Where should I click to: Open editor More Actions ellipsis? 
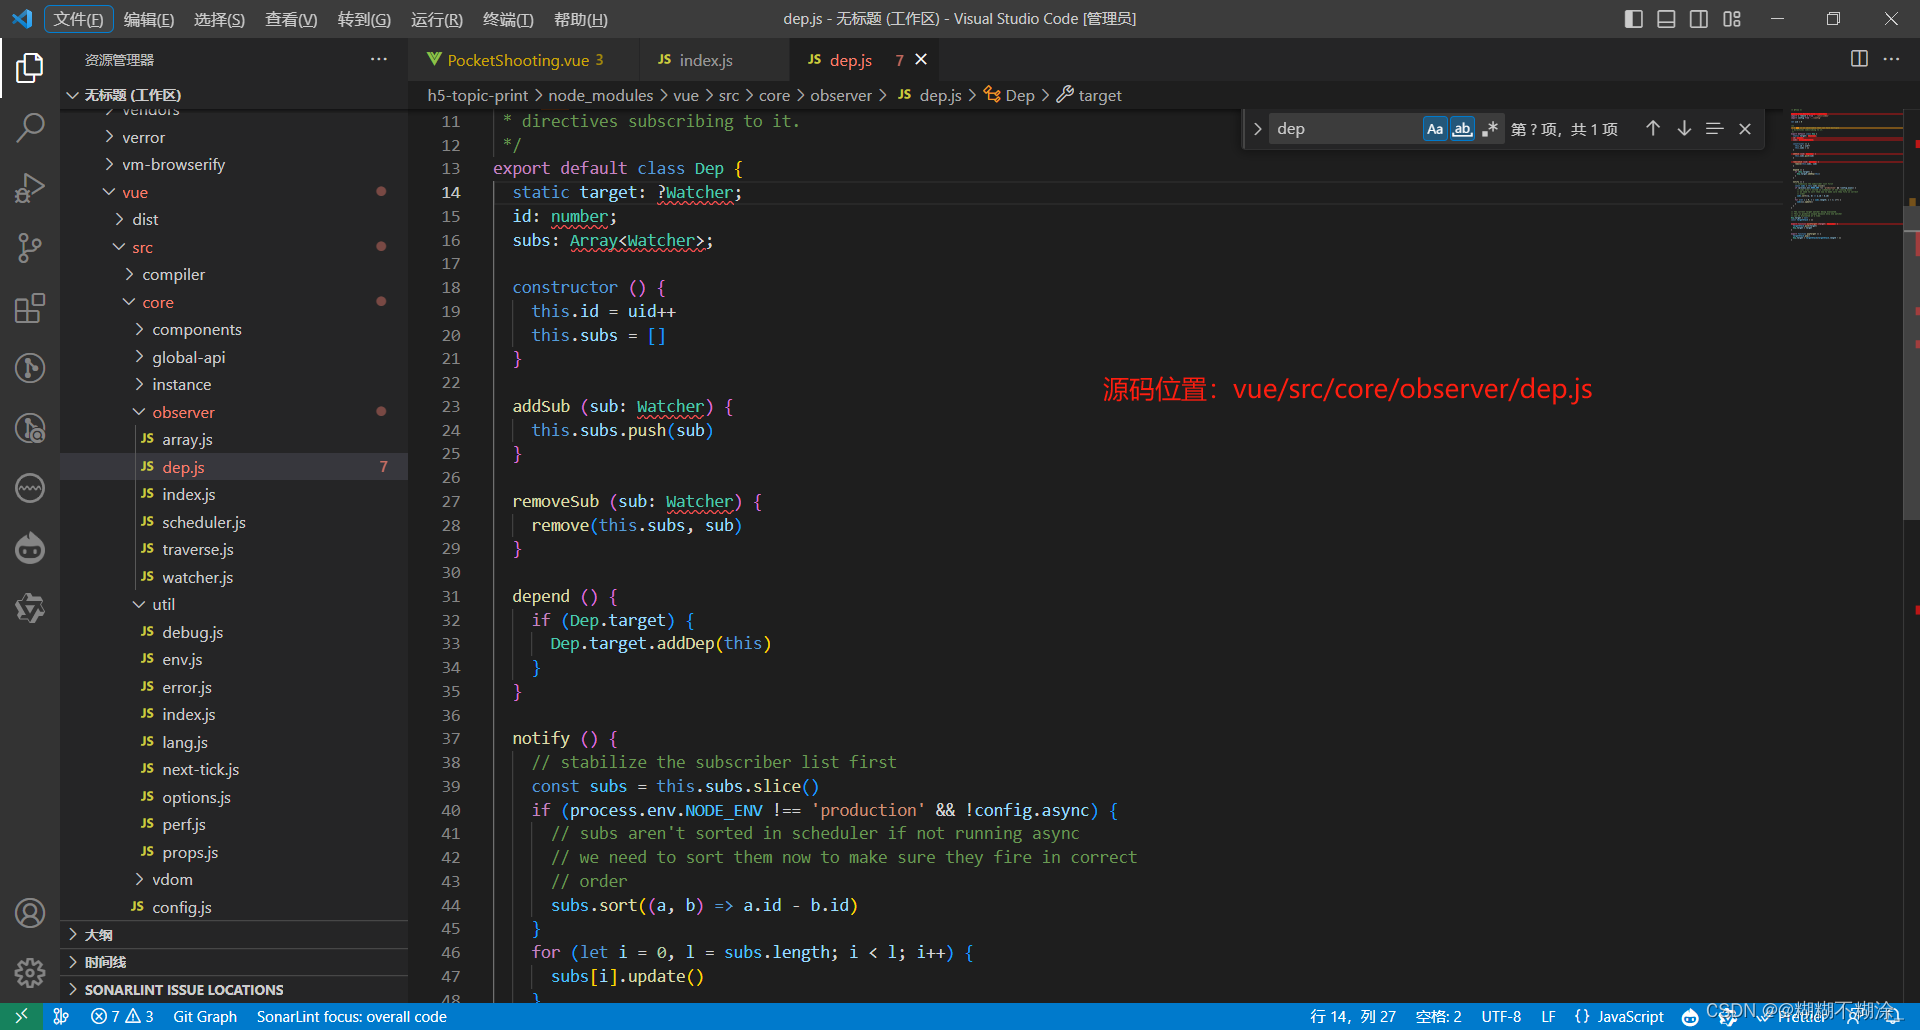point(1891,59)
